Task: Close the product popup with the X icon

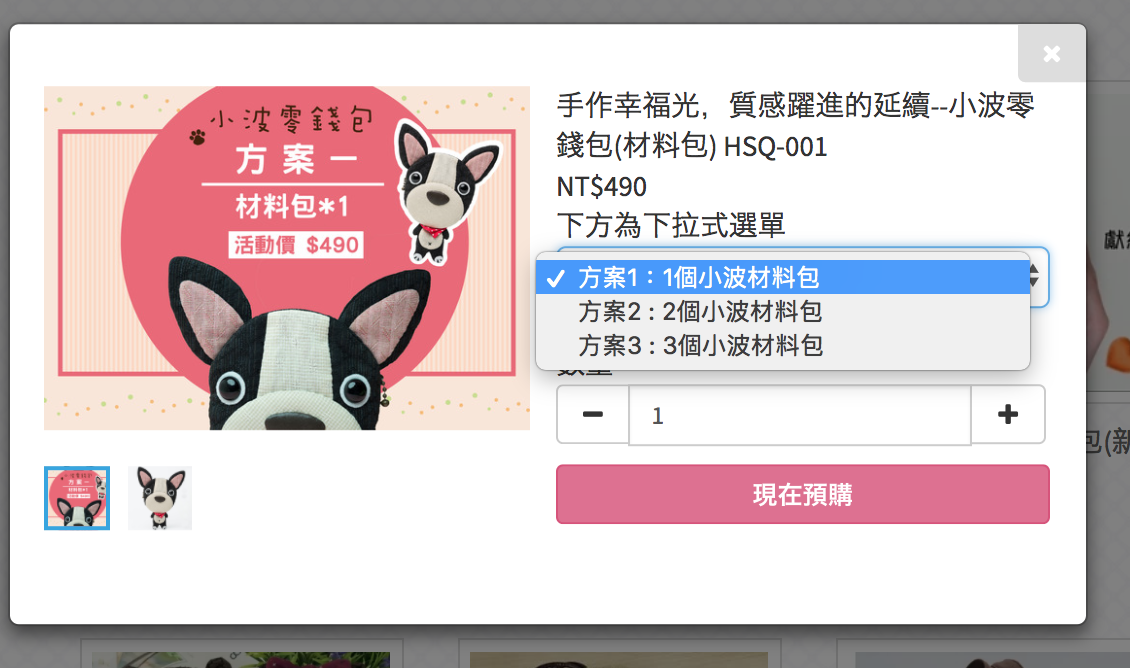Action: [x=1051, y=53]
